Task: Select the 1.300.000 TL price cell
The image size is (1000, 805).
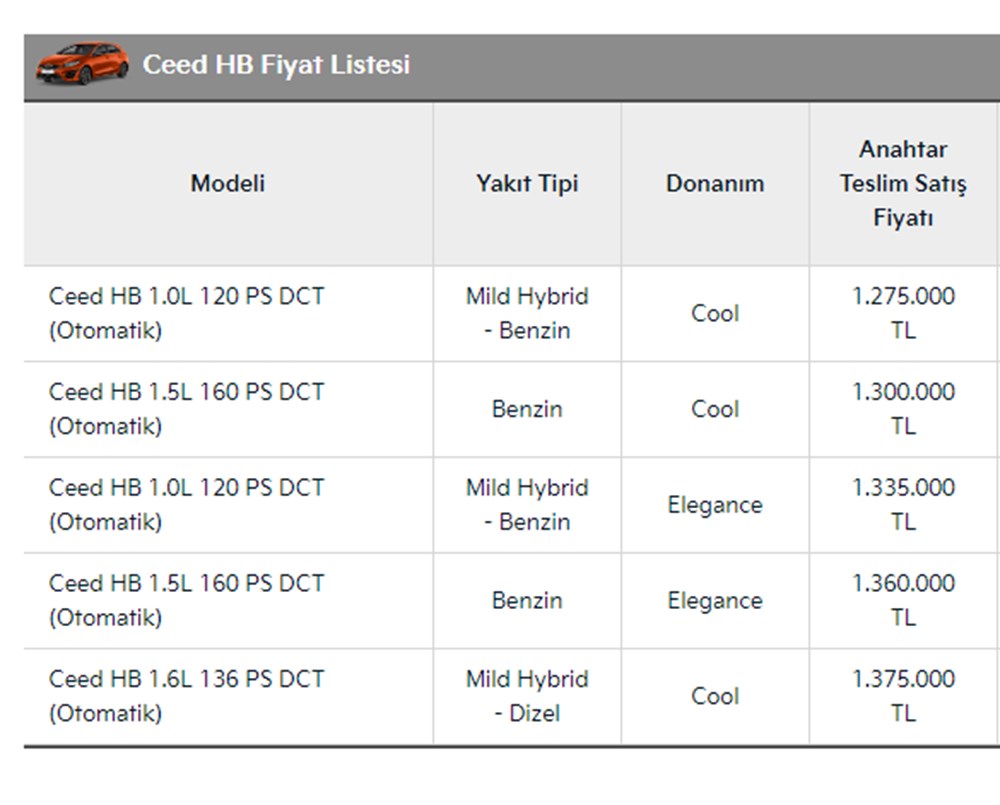Action: tap(903, 409)
